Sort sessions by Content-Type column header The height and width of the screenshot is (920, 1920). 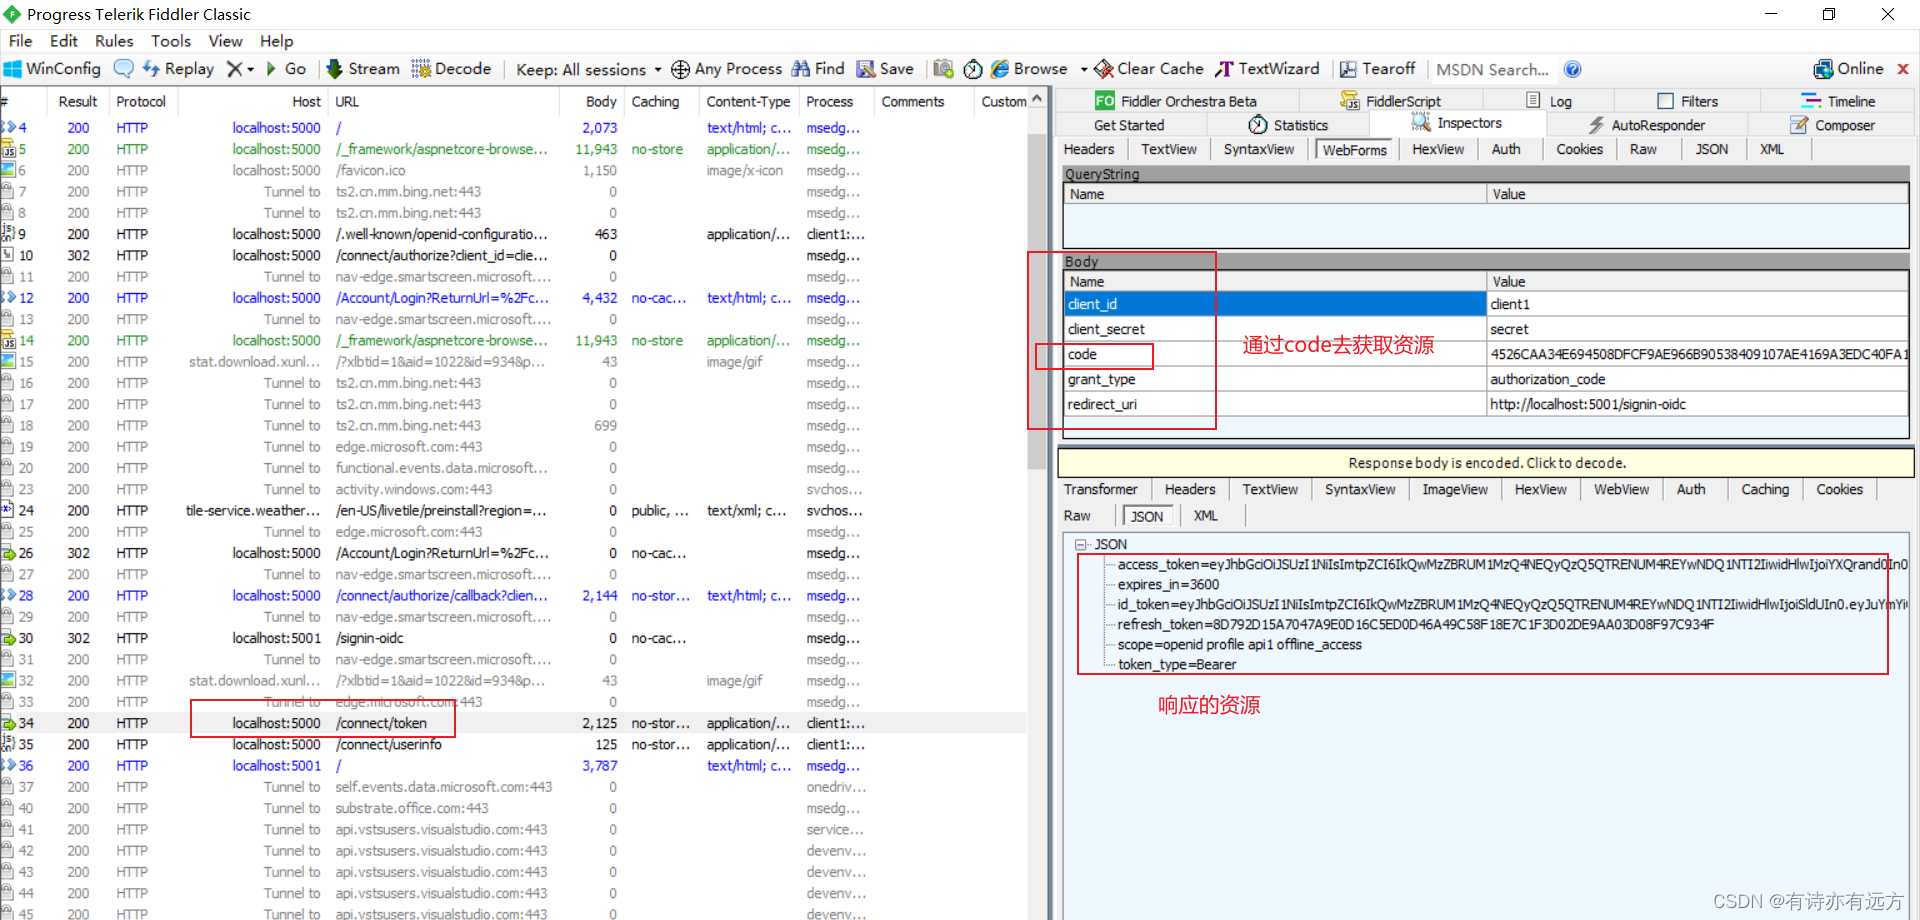click(x=748, y=101)
